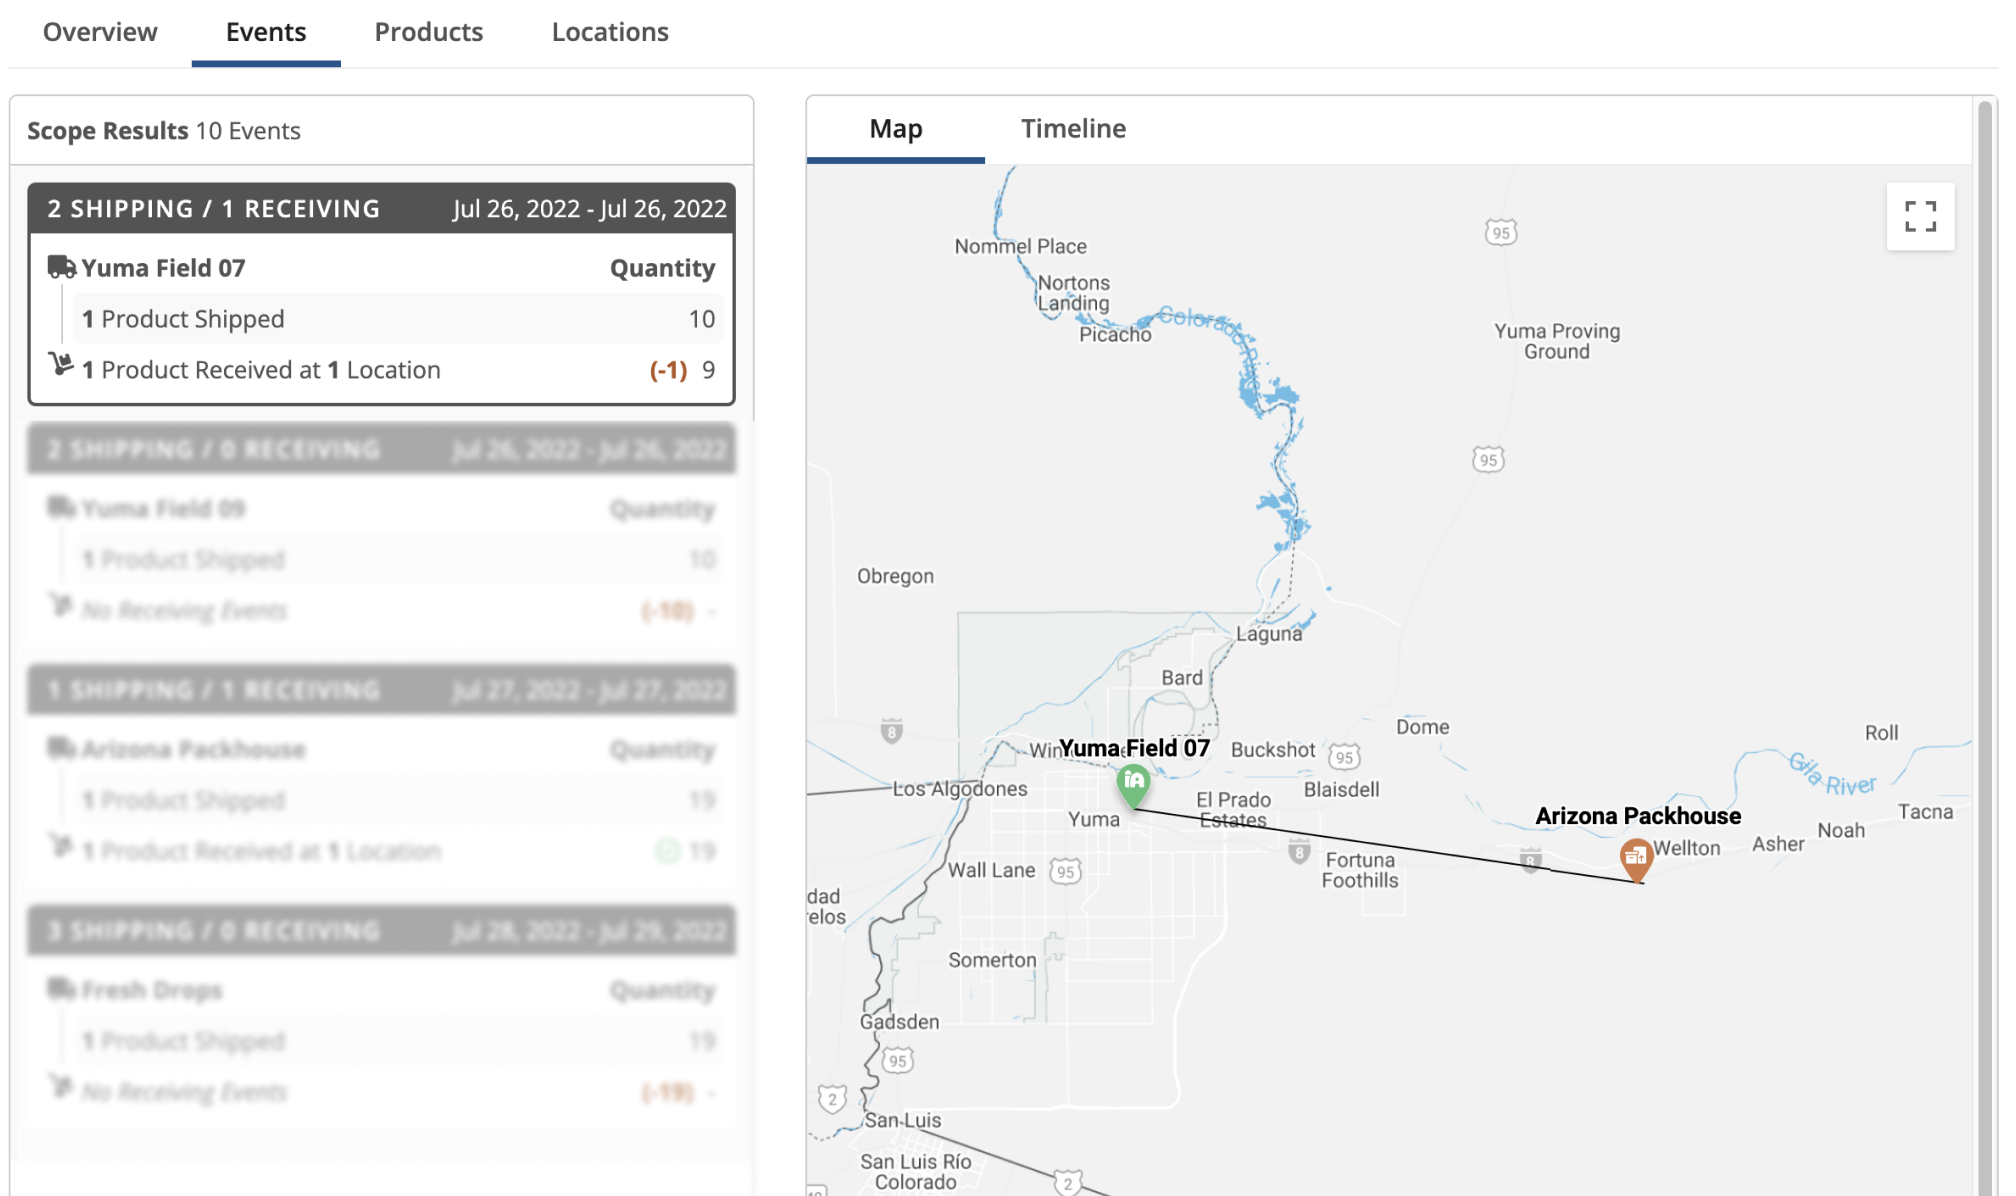This screenshot has height=1196, width=2016.
Task: Switch to the Timeline tab
Action: (x=1072, y=129)
